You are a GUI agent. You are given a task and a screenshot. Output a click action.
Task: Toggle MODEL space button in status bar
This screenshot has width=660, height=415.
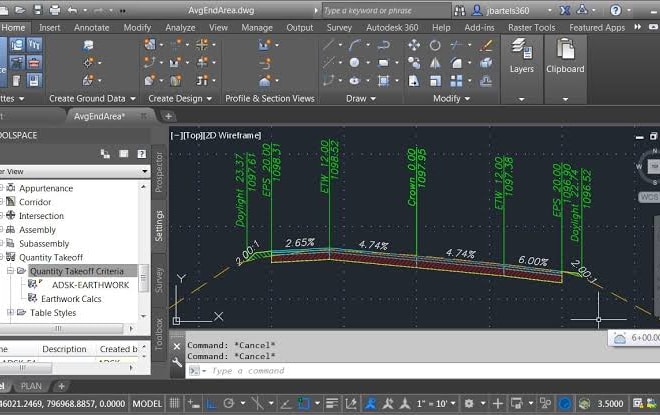[147, 404]
